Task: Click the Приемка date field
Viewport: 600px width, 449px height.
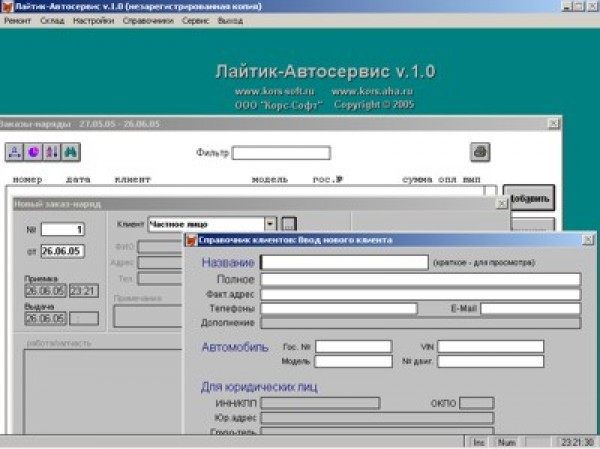Action: coord(45,291)
